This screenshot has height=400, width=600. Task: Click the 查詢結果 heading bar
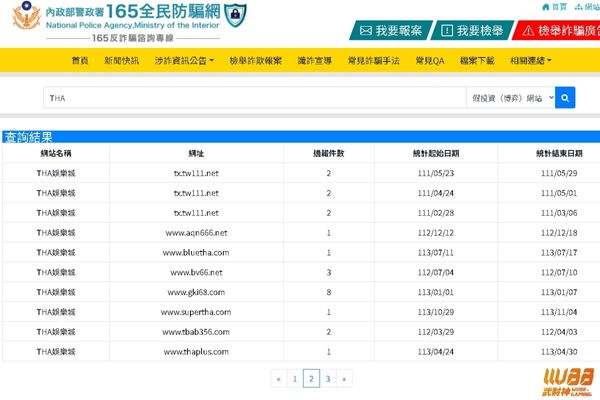[301, 137]
